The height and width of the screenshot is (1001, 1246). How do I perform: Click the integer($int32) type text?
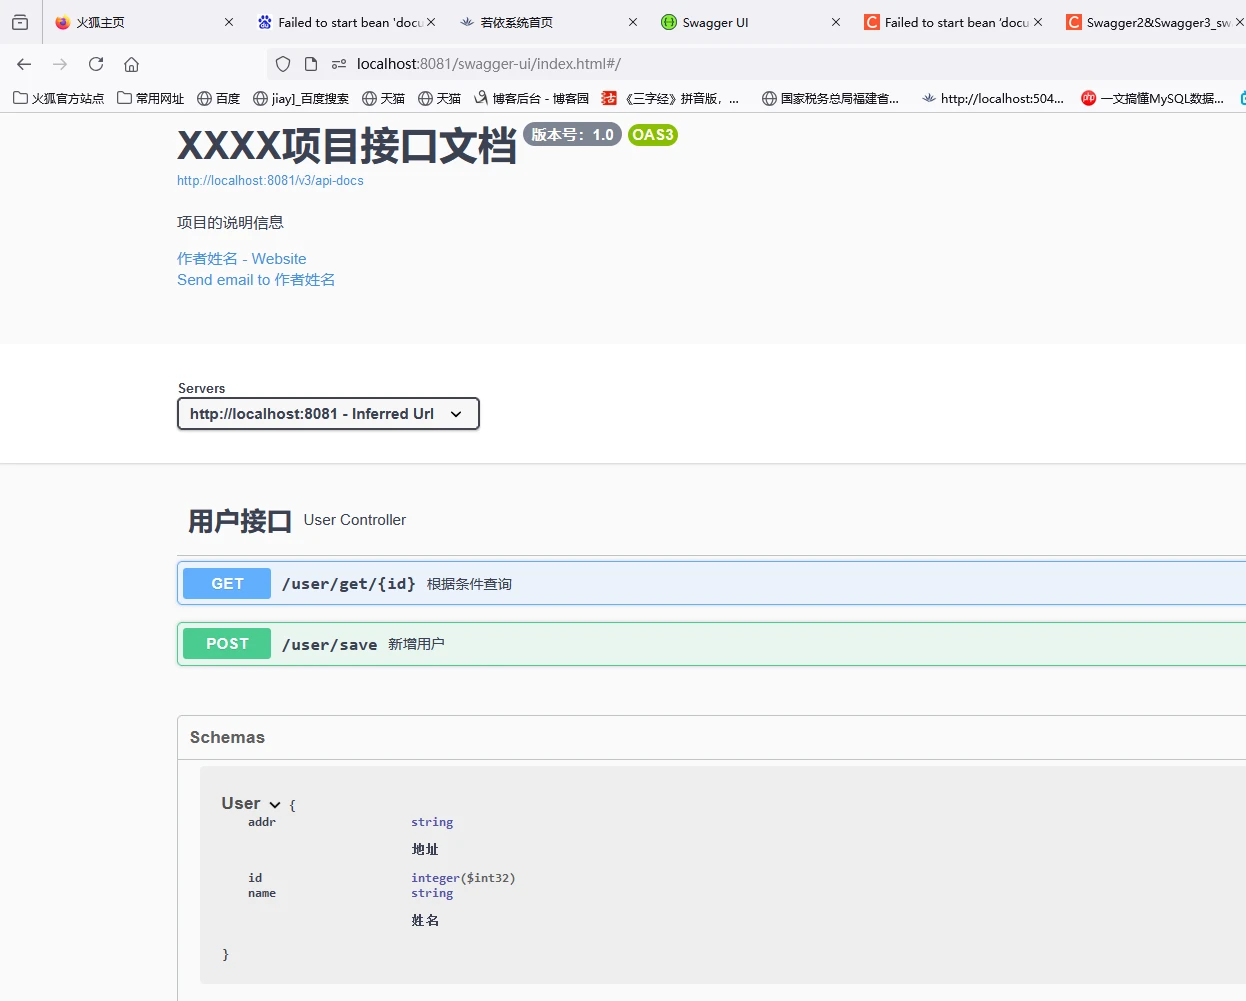(463, 878)
